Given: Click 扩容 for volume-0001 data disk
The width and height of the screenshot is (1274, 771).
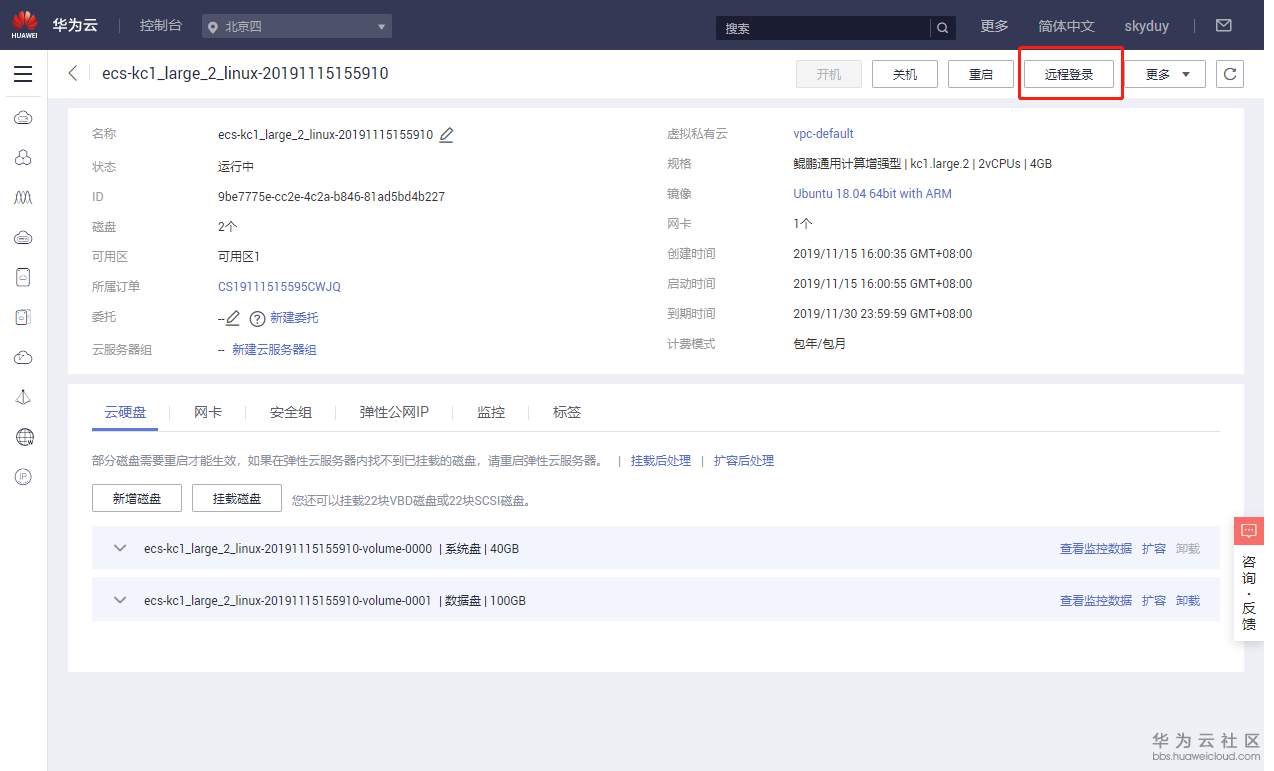Looking at the screenshot, I should point(1154,601).
